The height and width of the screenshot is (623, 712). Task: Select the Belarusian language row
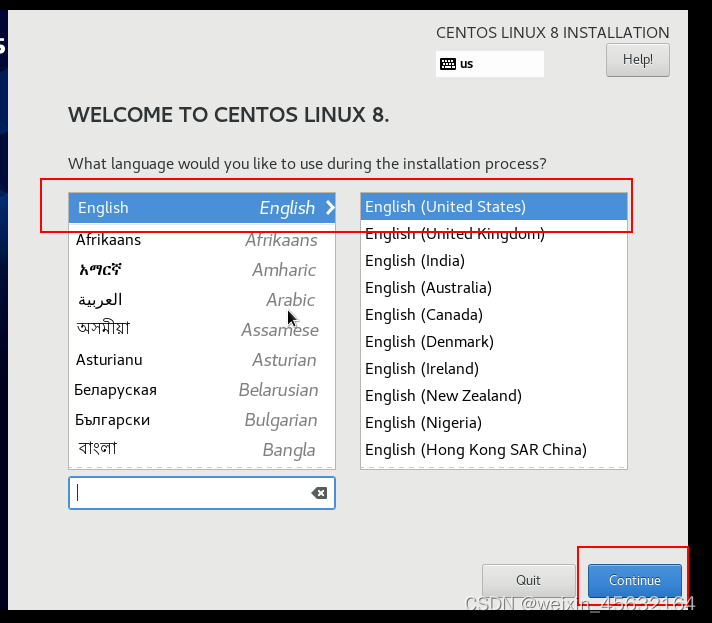click(x=202, y=390)
